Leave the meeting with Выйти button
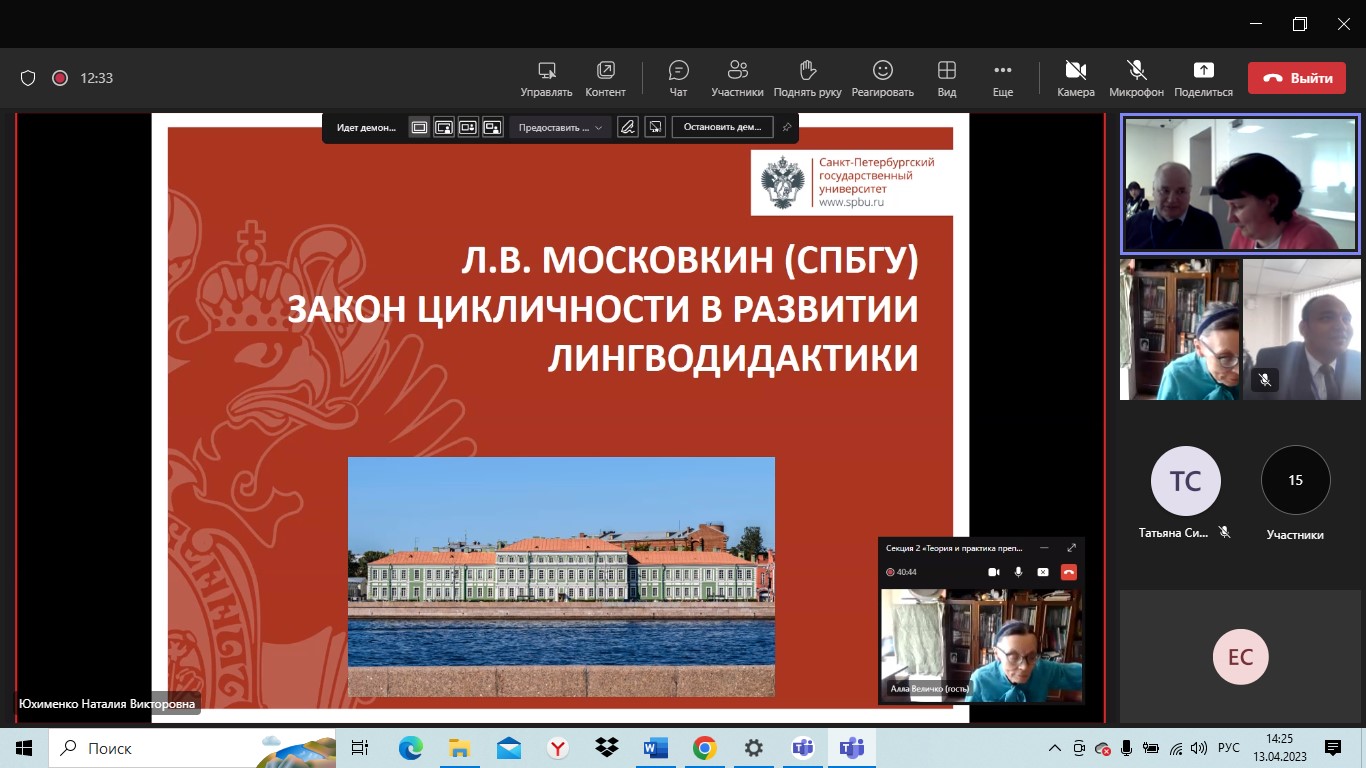This screenshot has width=1366, height=768. [1302, 78]
